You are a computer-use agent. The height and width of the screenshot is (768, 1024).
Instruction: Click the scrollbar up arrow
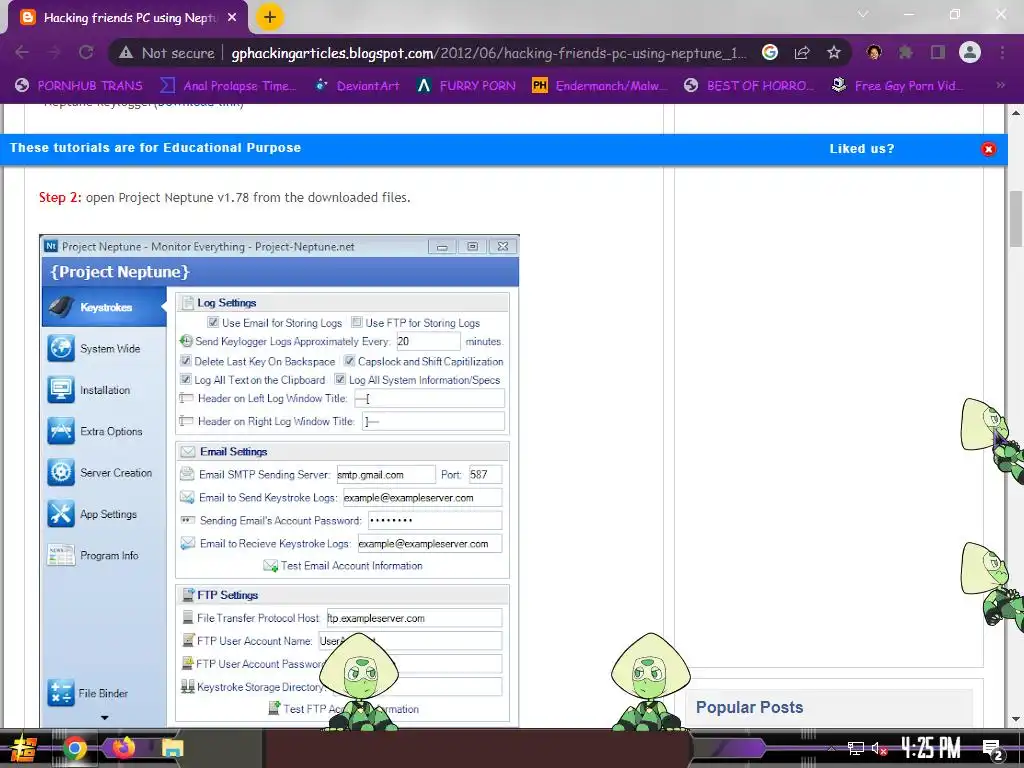coord(1016,112)
